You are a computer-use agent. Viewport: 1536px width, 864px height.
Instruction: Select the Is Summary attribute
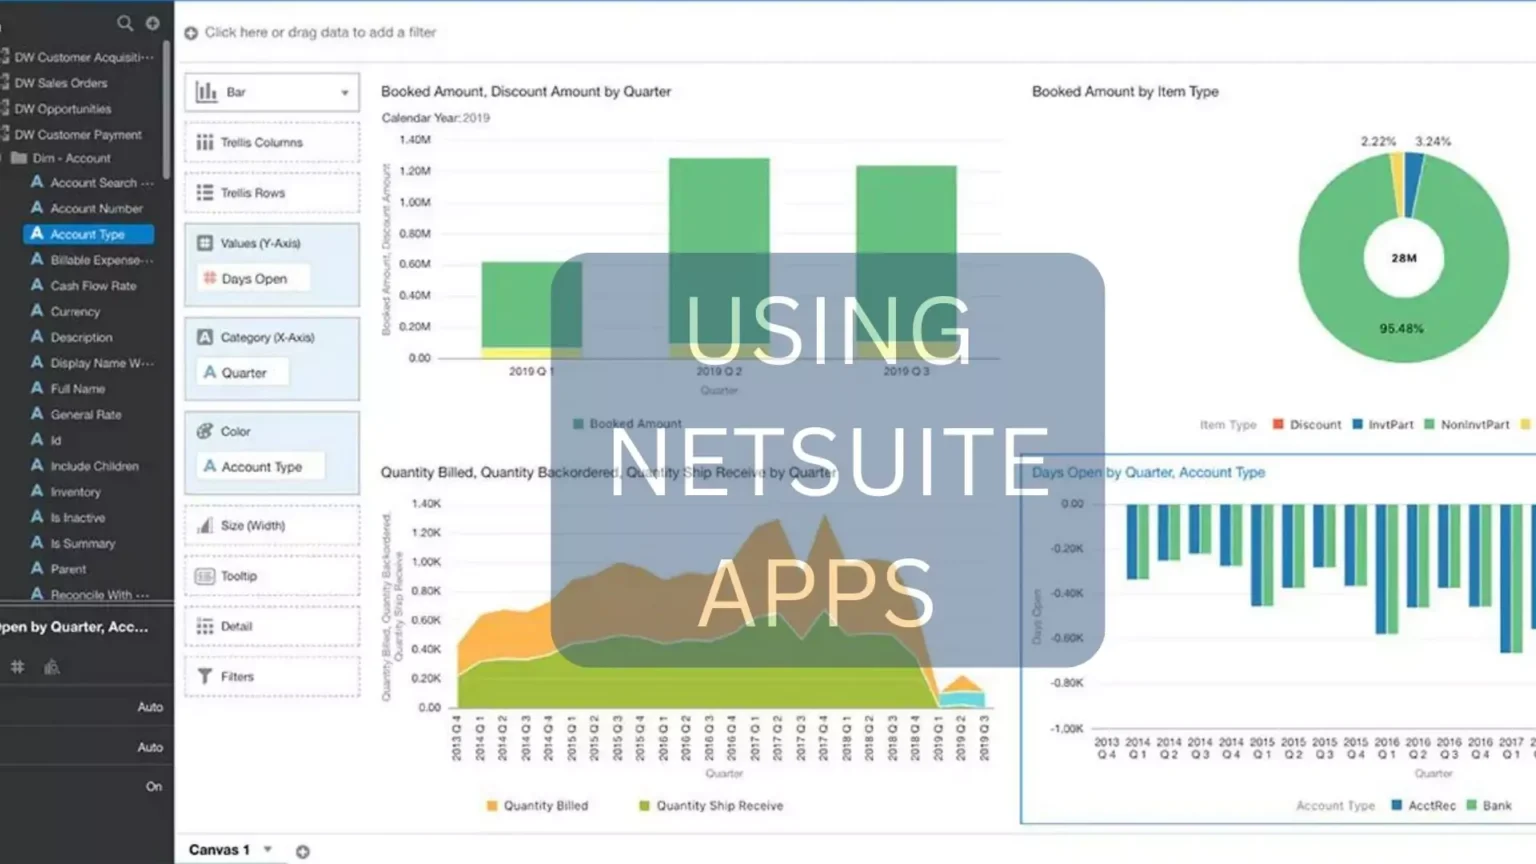(x=82, y=544)
